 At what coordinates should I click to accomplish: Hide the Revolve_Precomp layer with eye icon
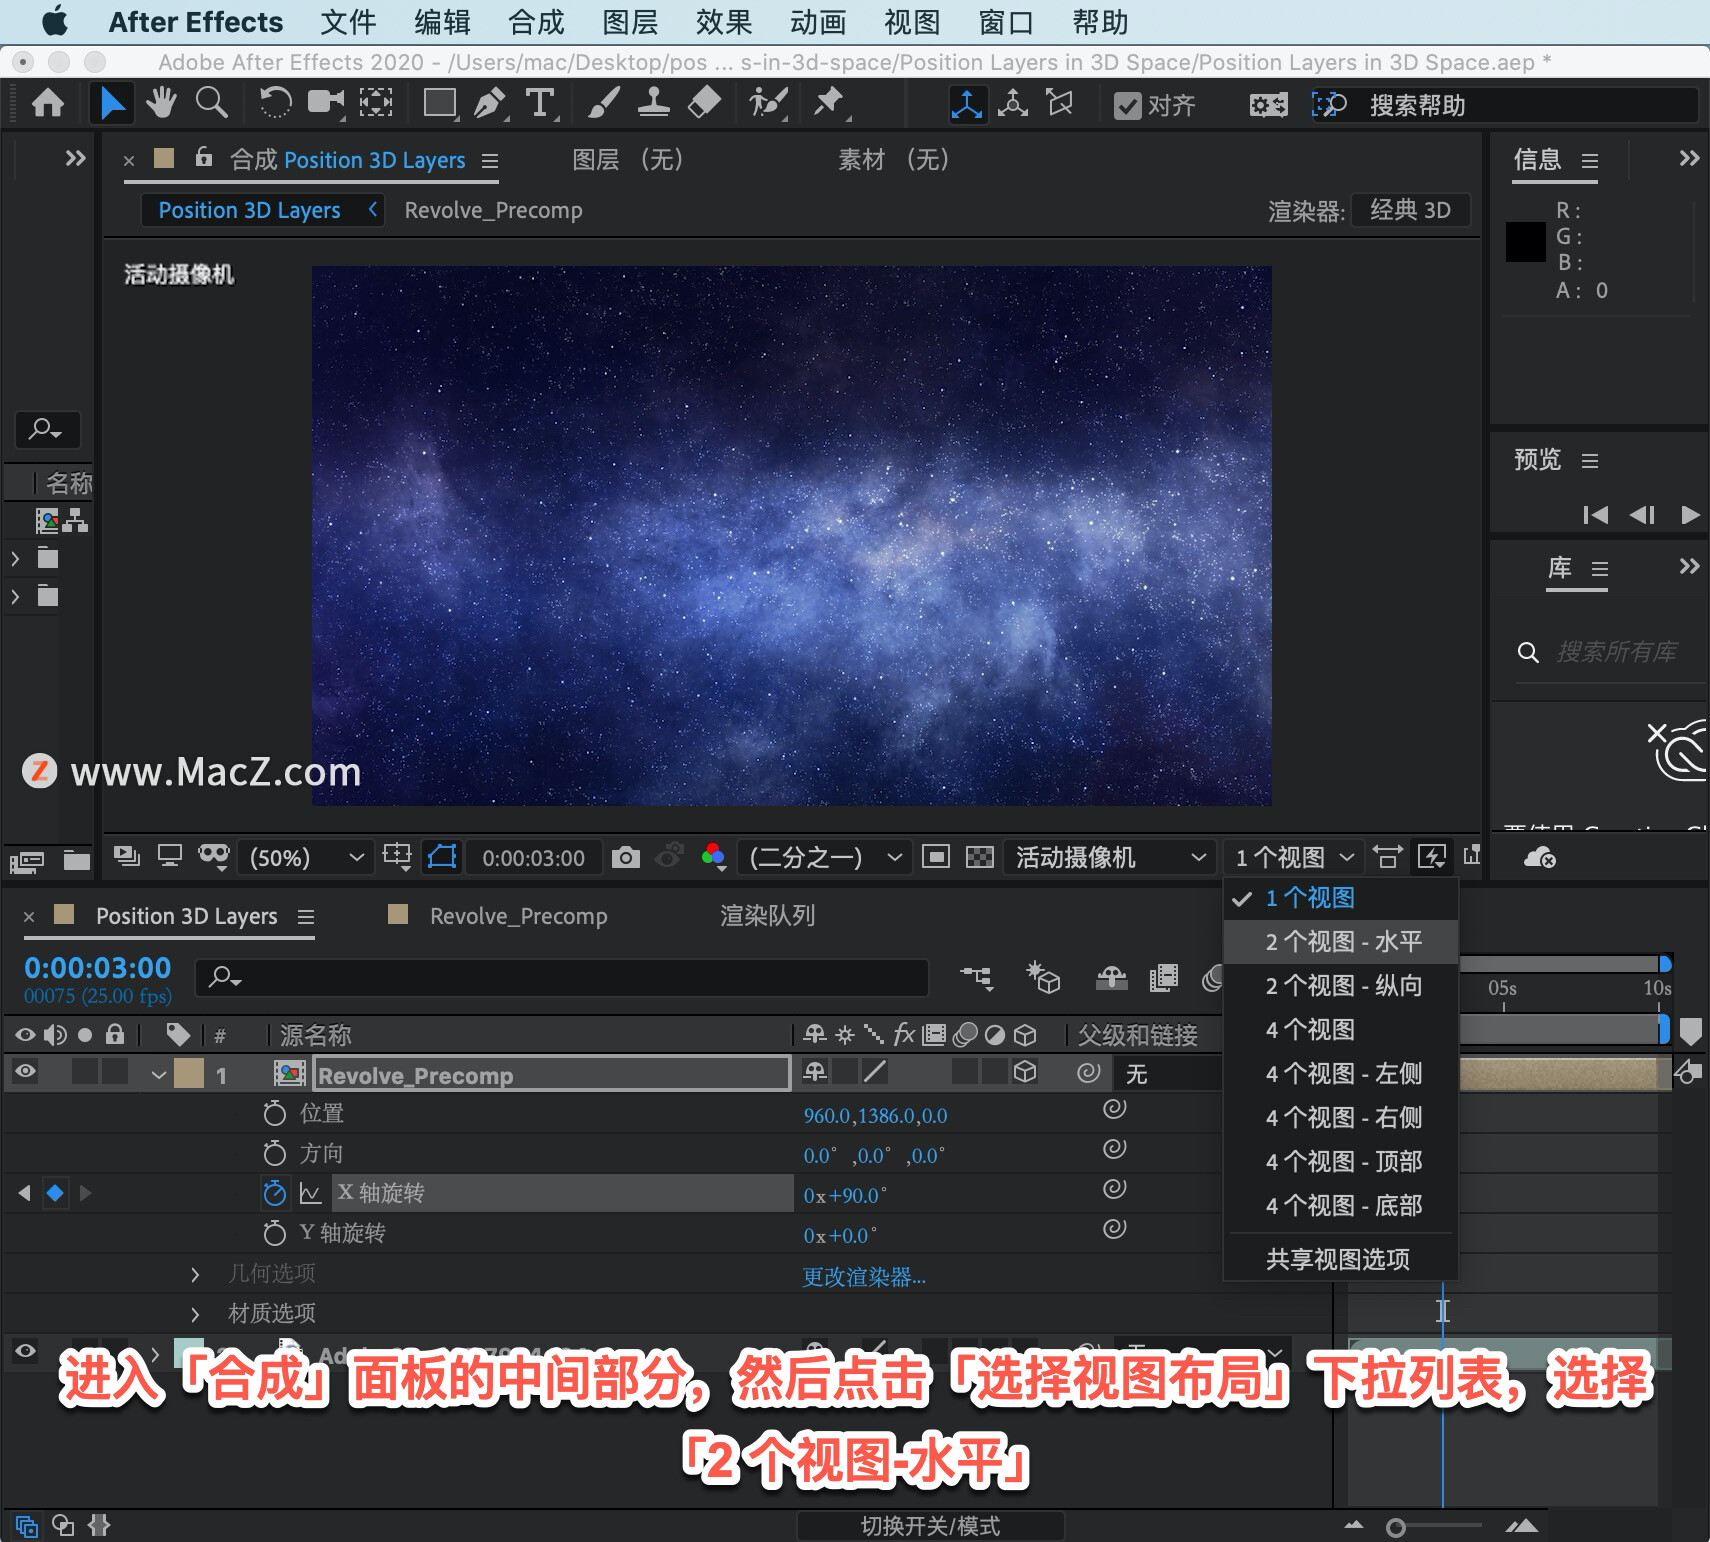click(x=26, y=1071)
